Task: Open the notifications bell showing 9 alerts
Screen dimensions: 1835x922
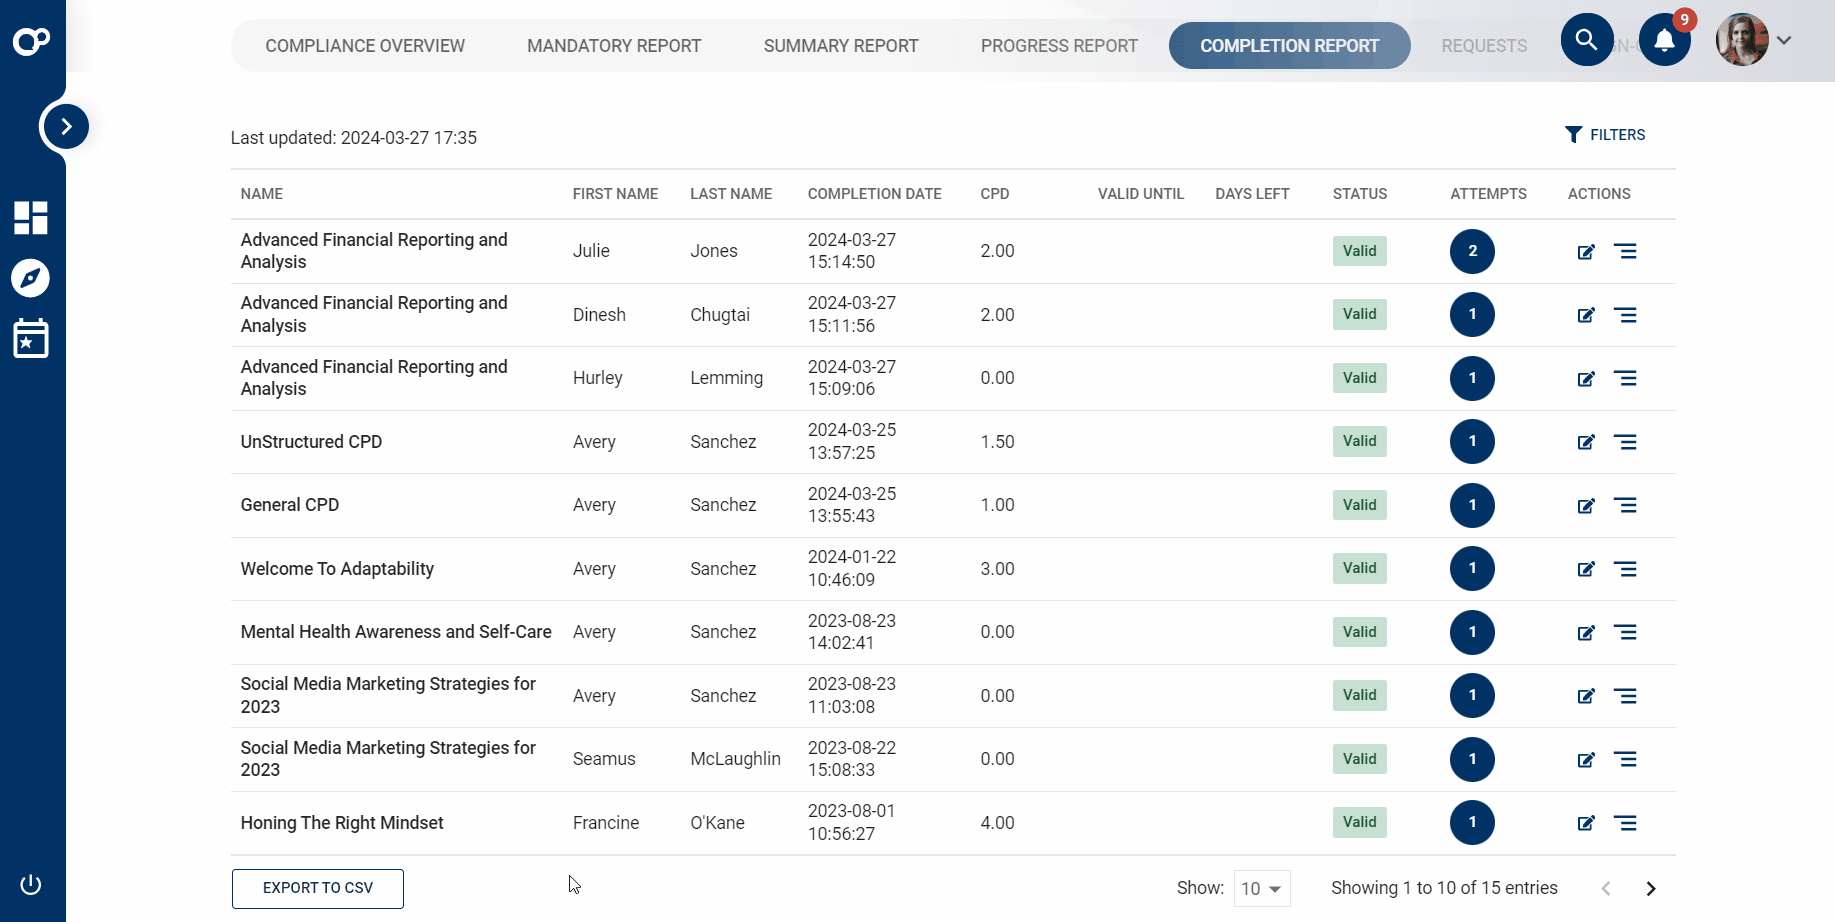Action: [x=1665, y=40]
